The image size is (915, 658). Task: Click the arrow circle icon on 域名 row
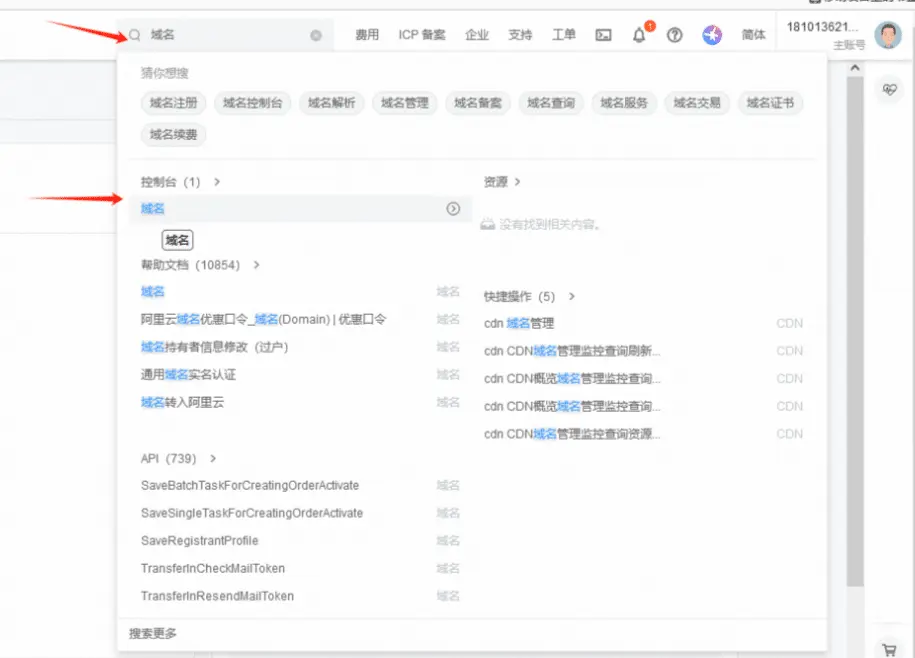coord(453,209)
